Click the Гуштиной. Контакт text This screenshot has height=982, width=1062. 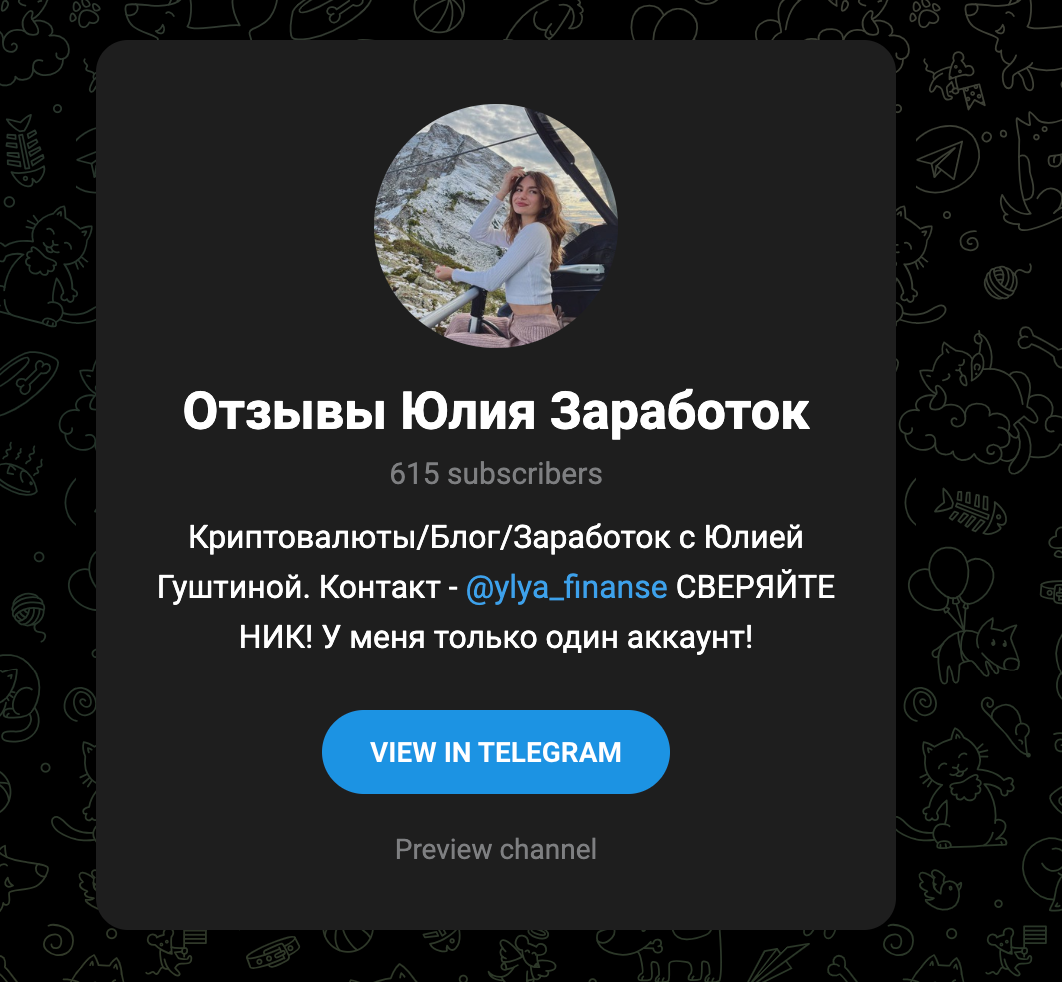299,587
